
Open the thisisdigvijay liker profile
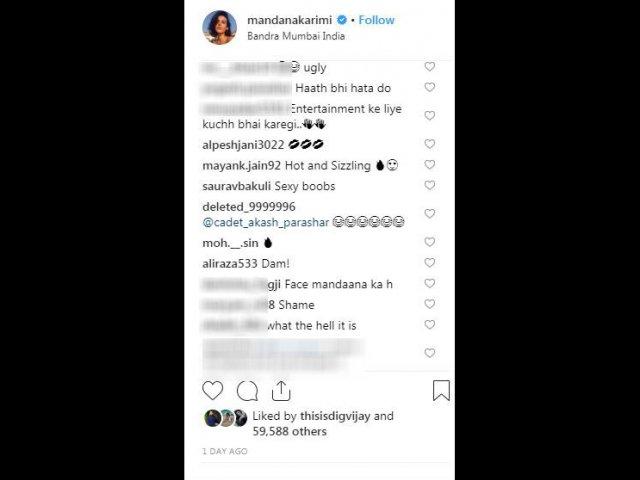tap(335, 416)
